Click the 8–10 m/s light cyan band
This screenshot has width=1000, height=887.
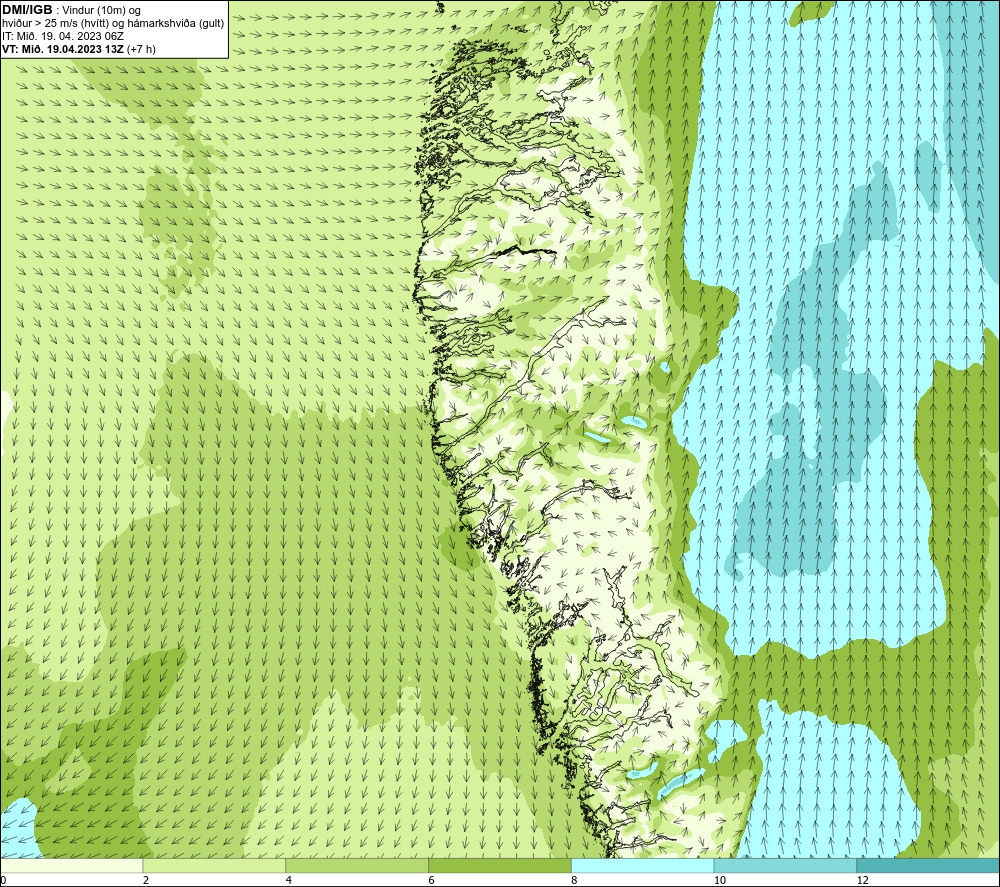[643, 865]
